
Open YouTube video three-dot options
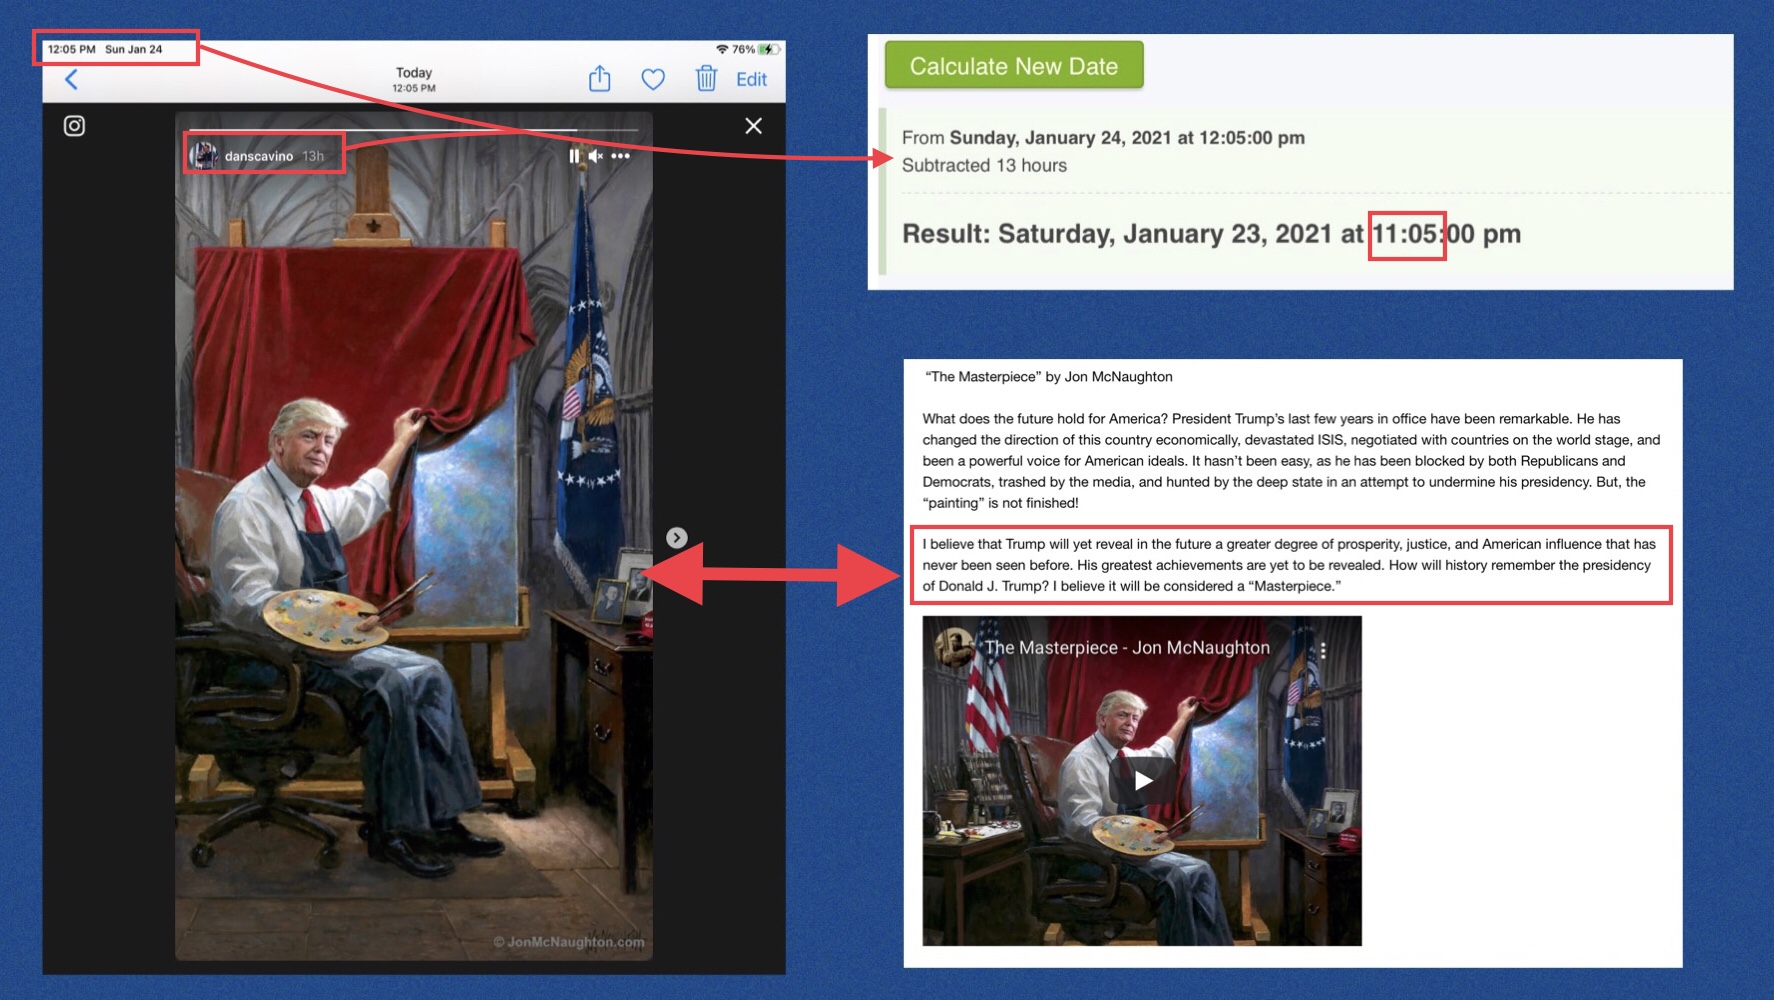(1323, 650)
